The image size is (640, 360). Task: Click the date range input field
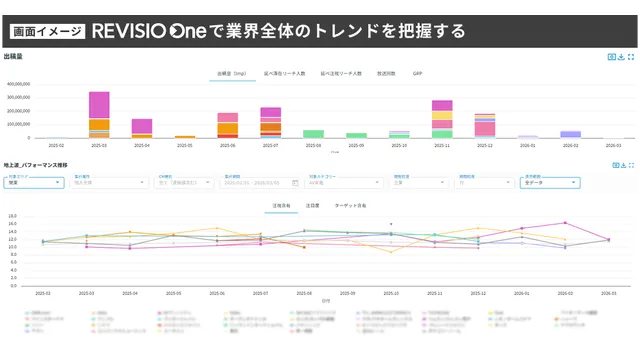[x=259, y=183]
